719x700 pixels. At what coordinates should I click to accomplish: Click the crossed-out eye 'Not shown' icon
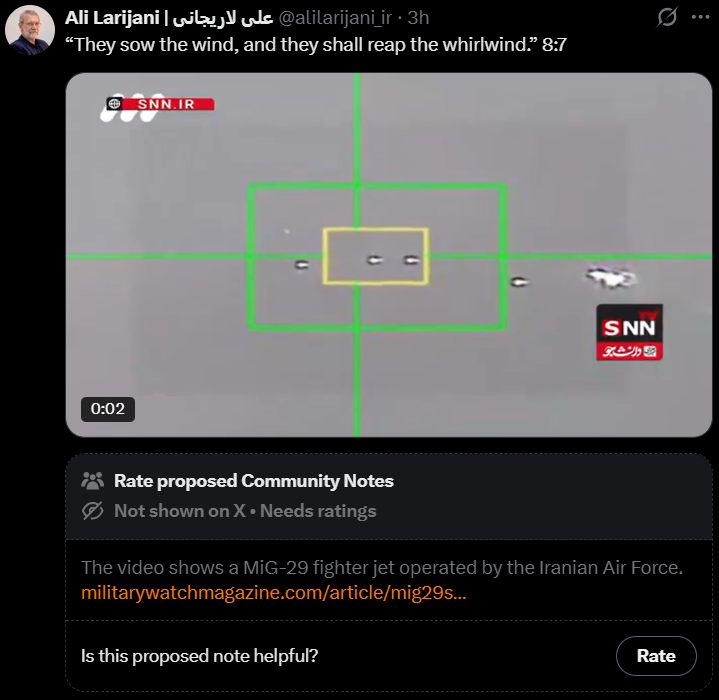tap(93, 511)
